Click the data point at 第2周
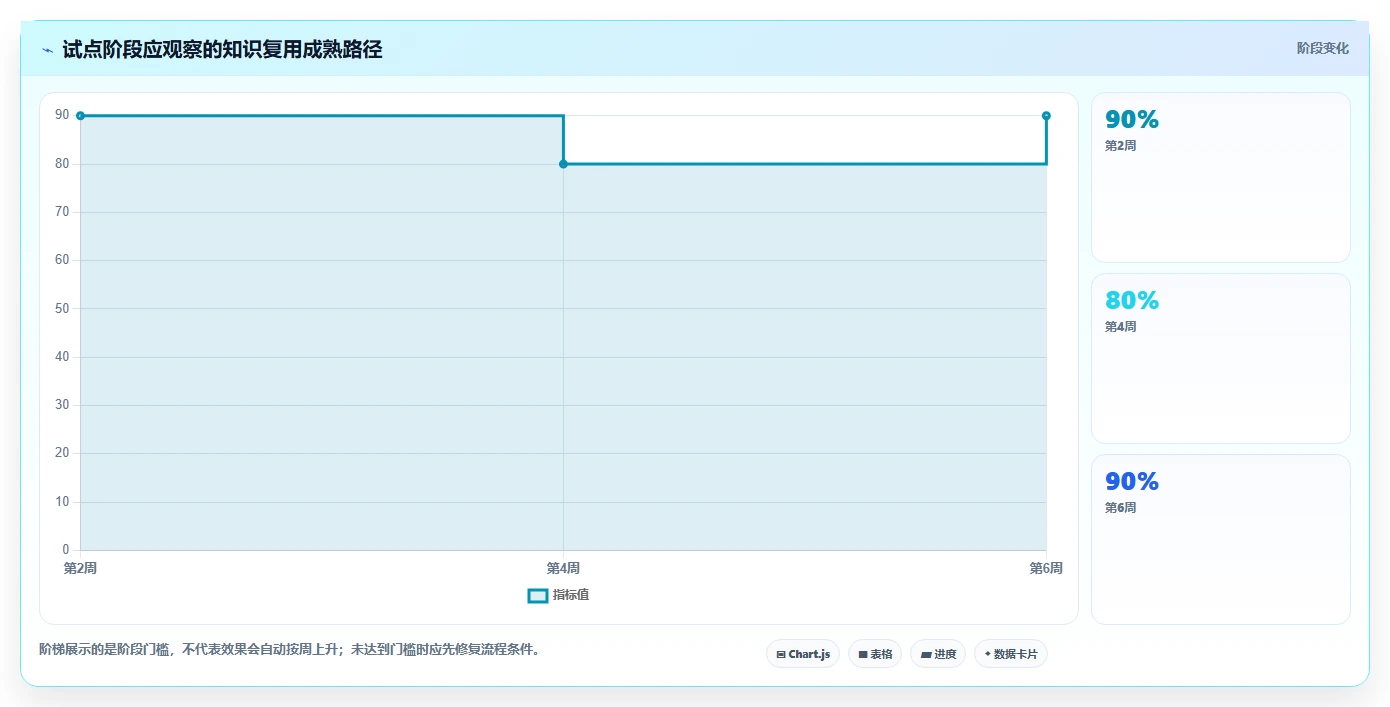This screenshot has width=1390, height=707. (x=80, y=116)
